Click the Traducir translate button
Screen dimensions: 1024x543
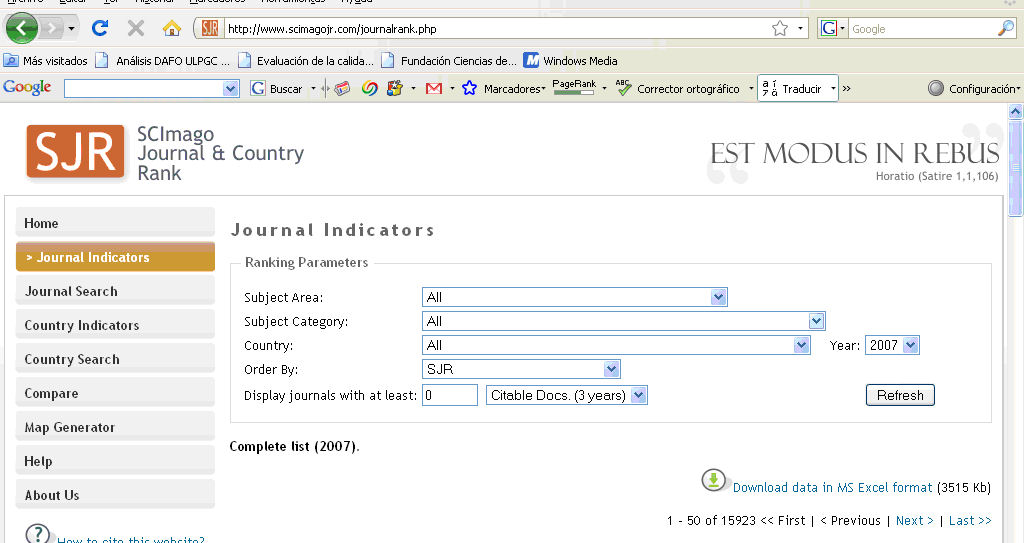coord(792,88)
